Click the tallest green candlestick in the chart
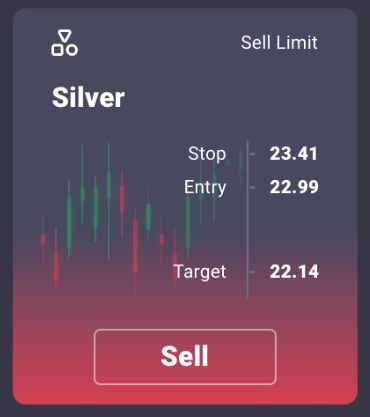 [x=109, y=201]
